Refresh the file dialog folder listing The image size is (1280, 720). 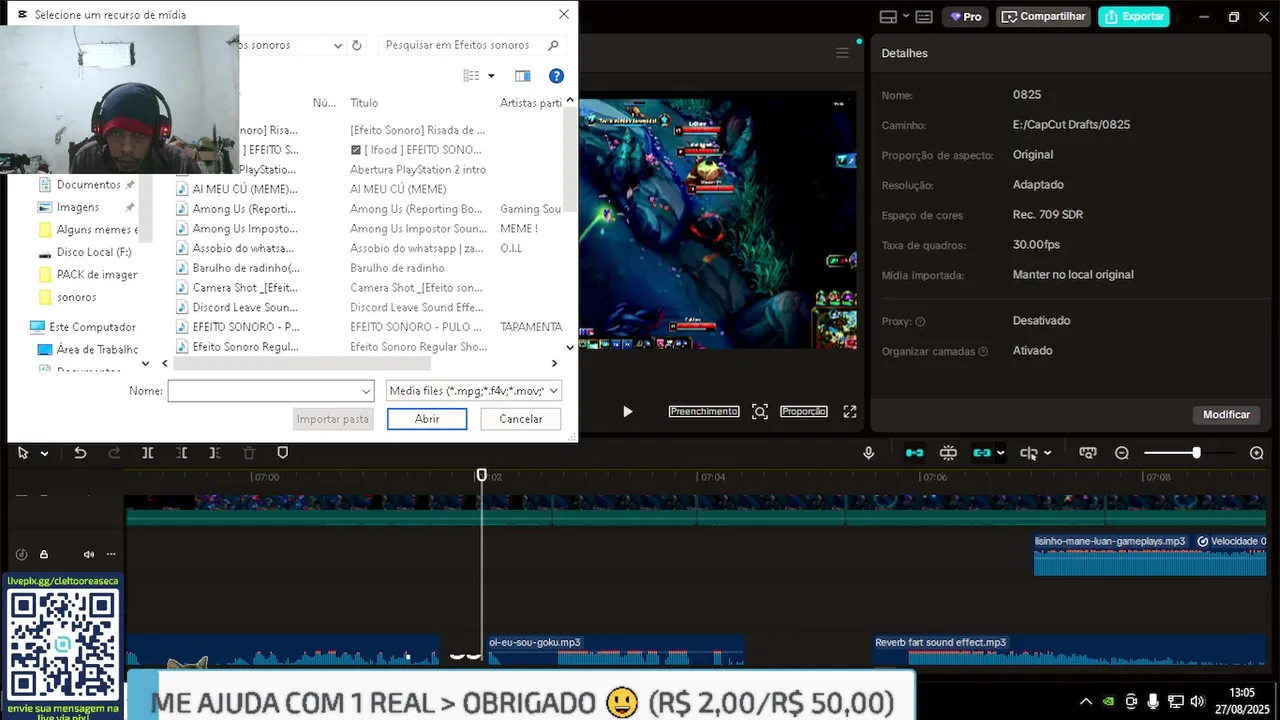[x=357, y=45]
